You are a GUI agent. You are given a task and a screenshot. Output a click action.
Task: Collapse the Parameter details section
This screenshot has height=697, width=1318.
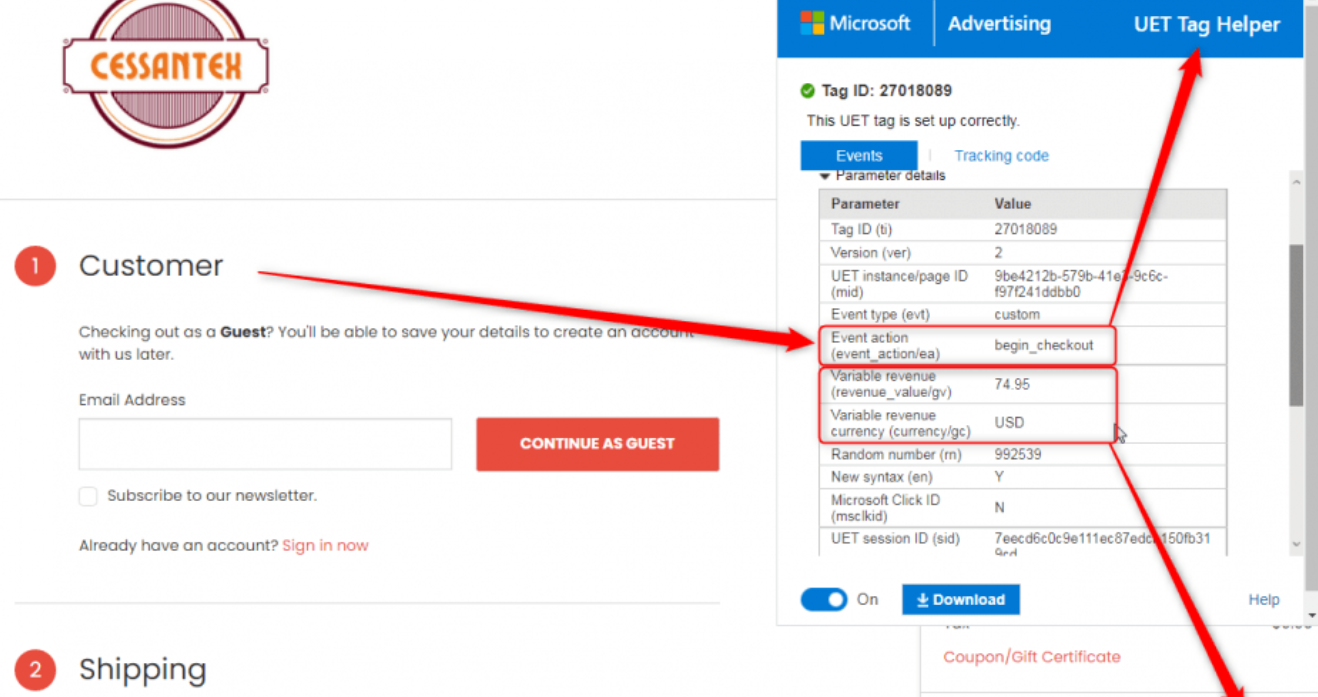click(825, 177)
